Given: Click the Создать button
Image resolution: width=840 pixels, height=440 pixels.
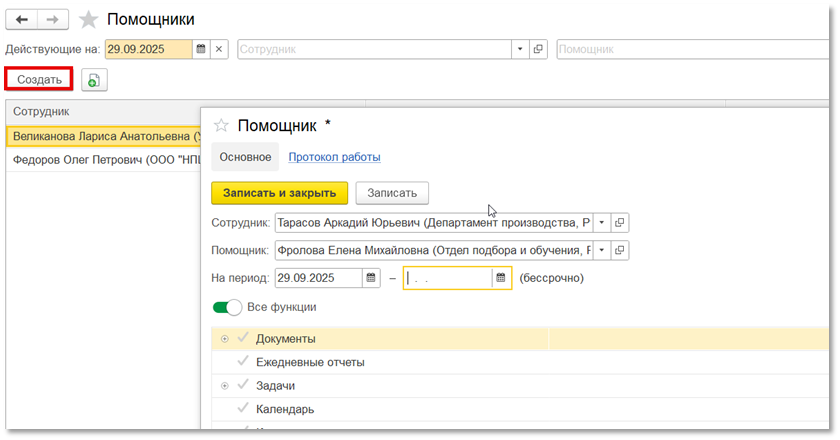Looking at the screenshot, I should [39, 79].
